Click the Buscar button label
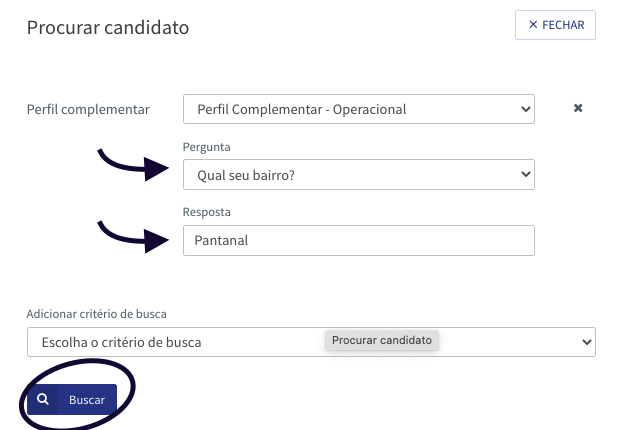The width and height of the screenshot is (617, 430). 87,400
